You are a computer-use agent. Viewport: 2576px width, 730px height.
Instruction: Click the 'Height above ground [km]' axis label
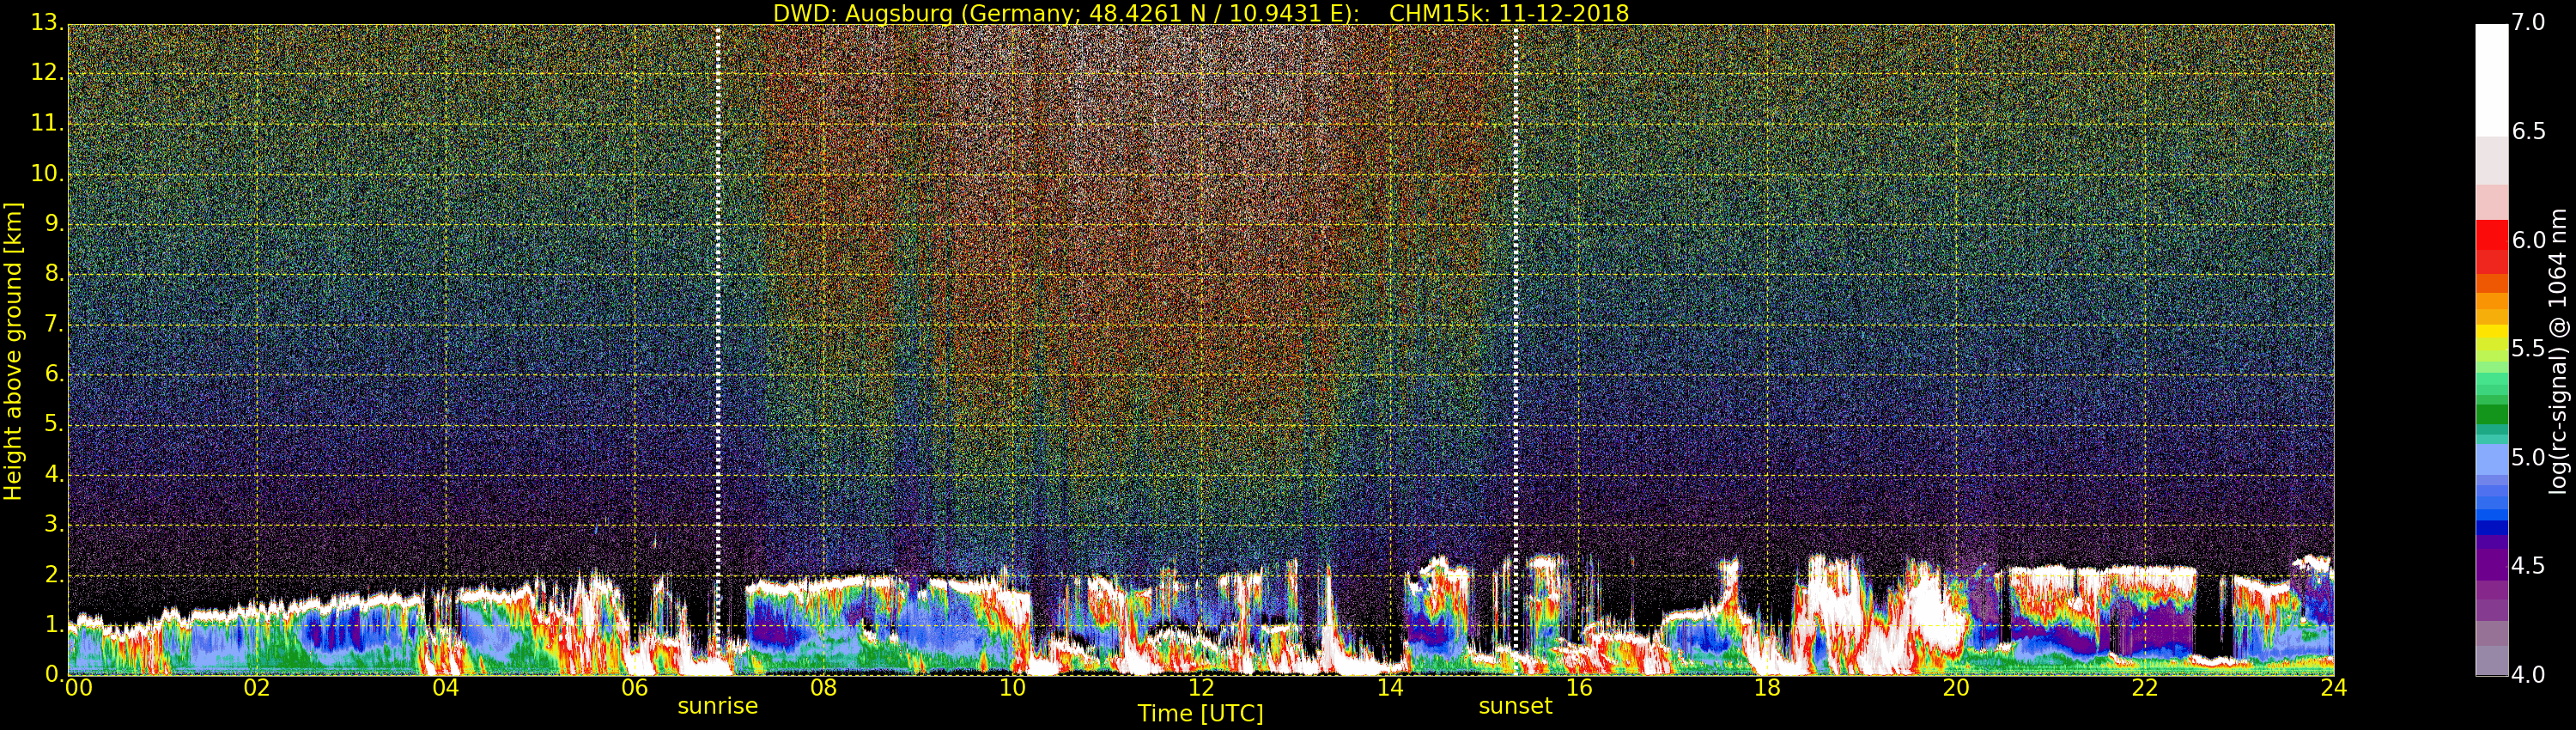click(x=13, y=351)
